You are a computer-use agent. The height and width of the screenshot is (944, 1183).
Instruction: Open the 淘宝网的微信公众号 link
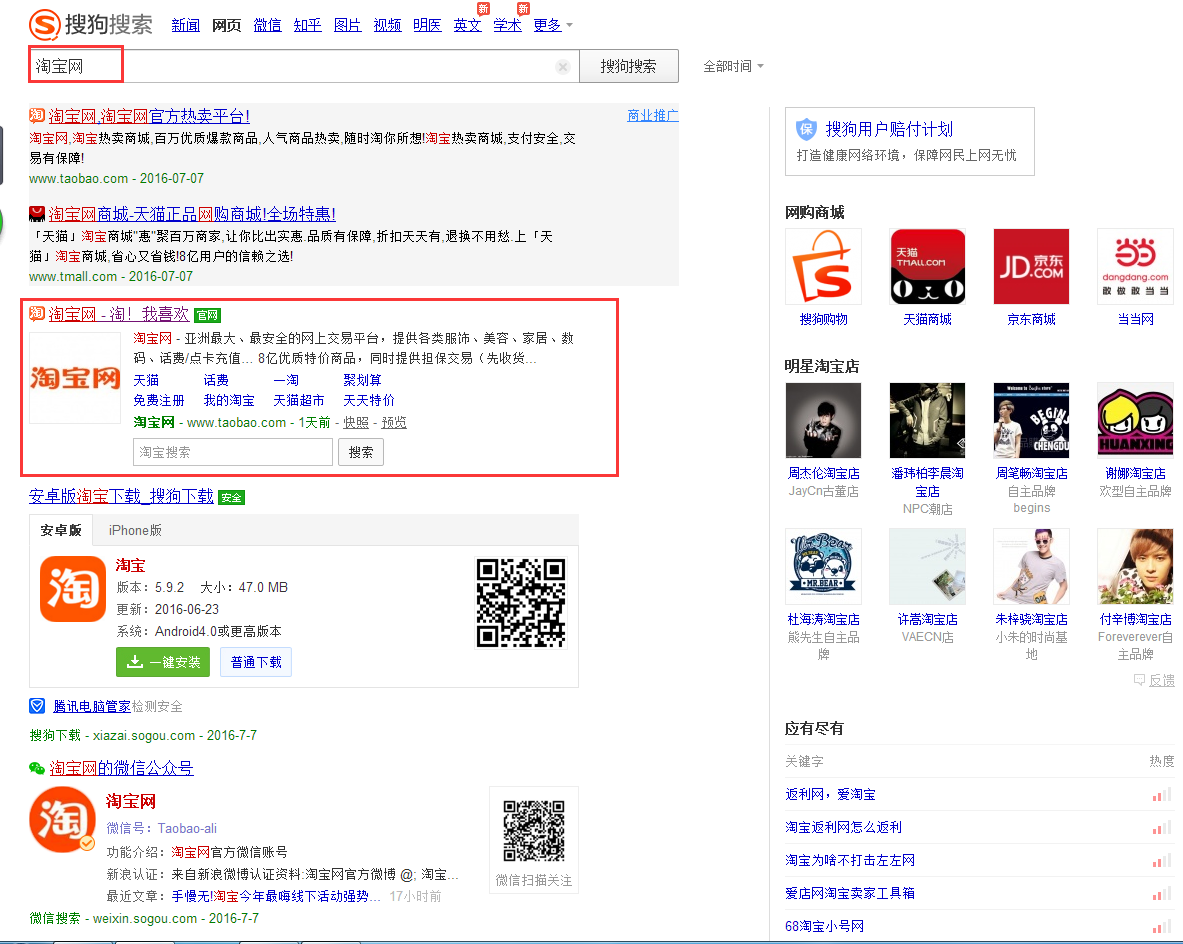tap(121, 767)
